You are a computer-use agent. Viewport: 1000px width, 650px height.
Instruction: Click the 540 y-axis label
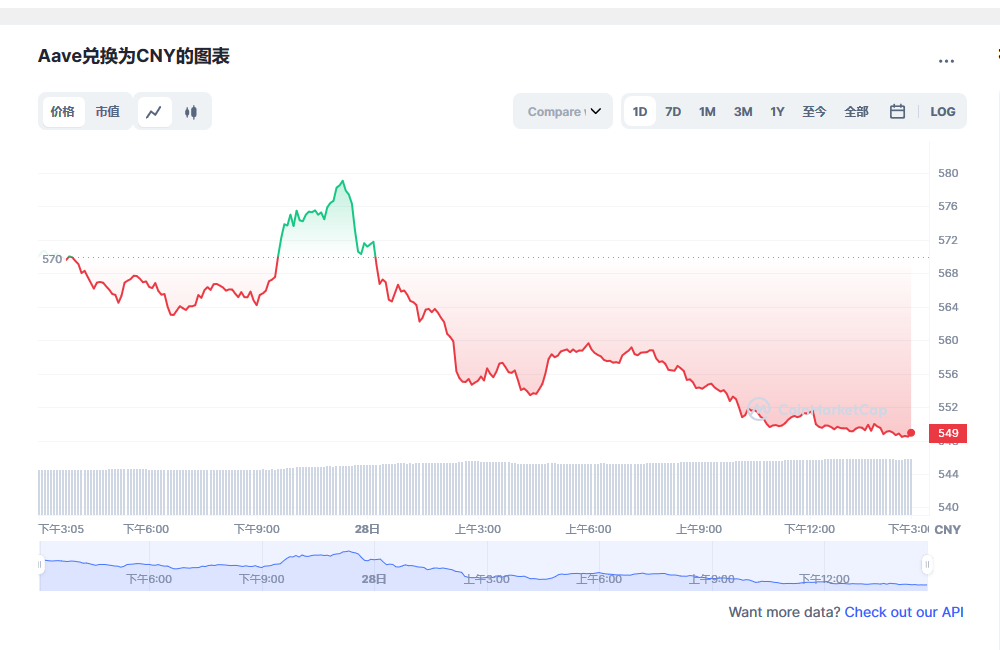coord(948,507)
